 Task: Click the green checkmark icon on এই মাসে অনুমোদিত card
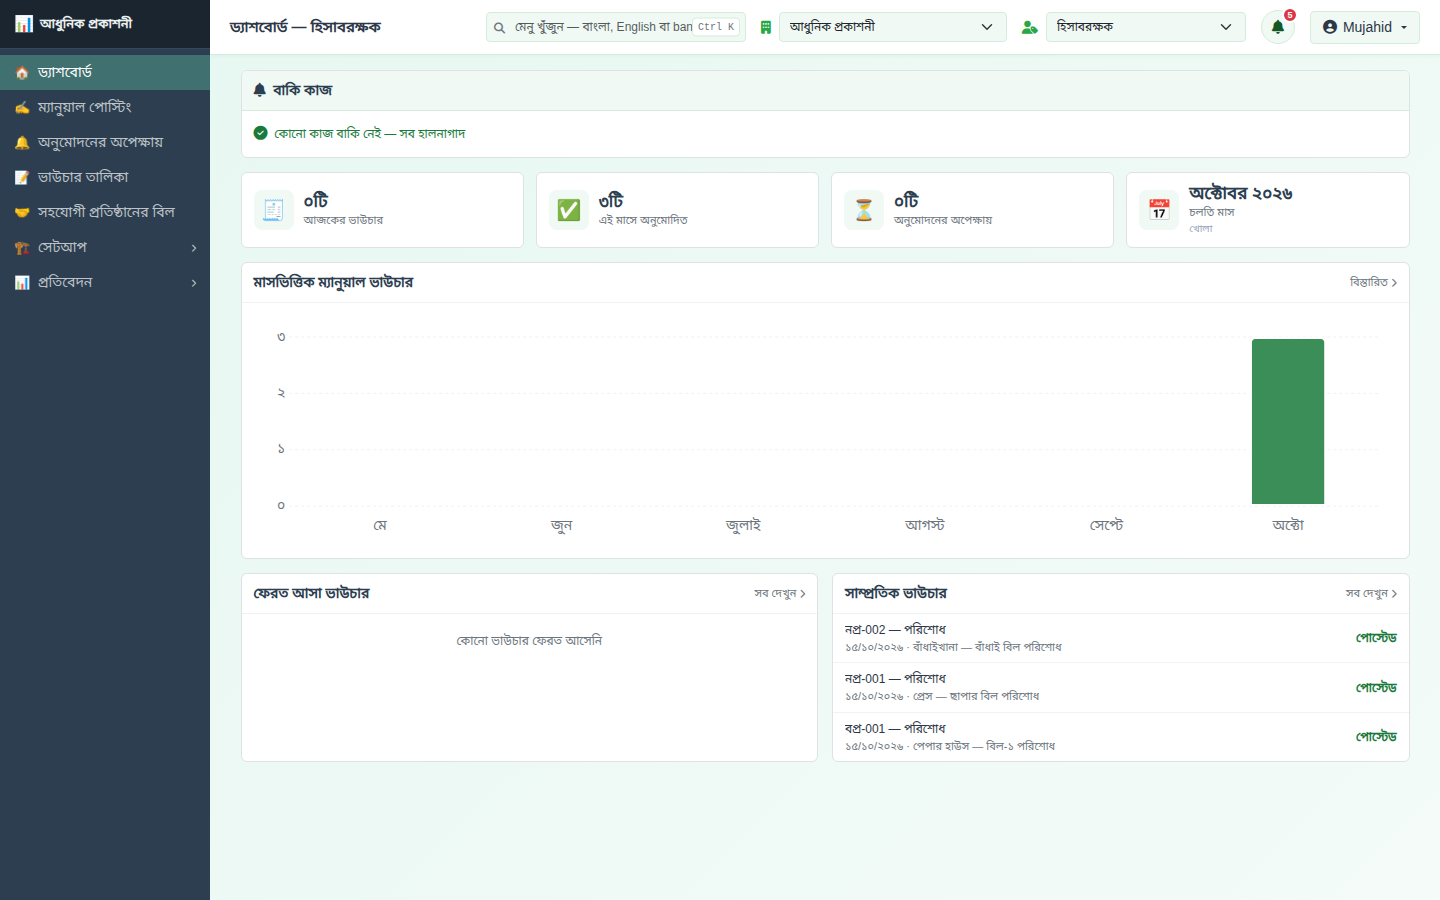(569, 210)
